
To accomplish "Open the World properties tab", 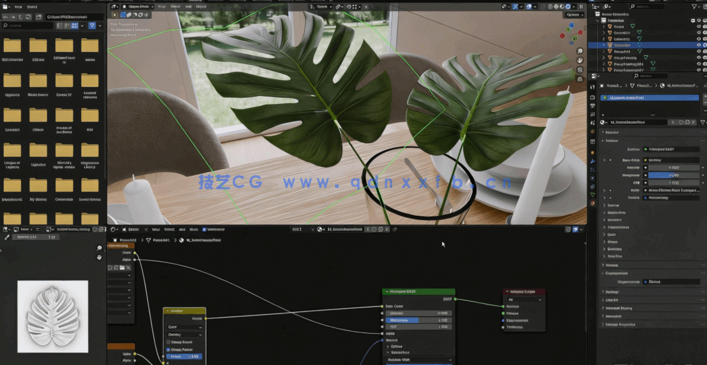I will pyautogui.click(x=592, y=131).
